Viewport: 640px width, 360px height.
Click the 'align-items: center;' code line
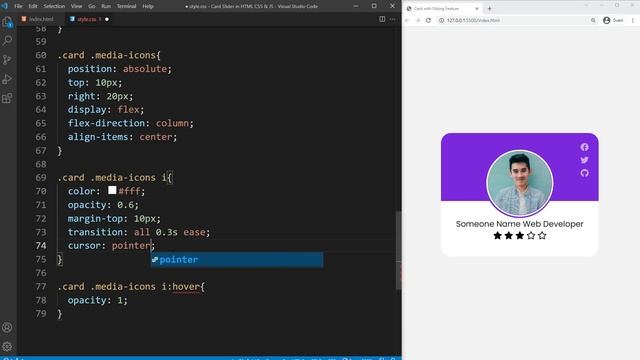122,137
